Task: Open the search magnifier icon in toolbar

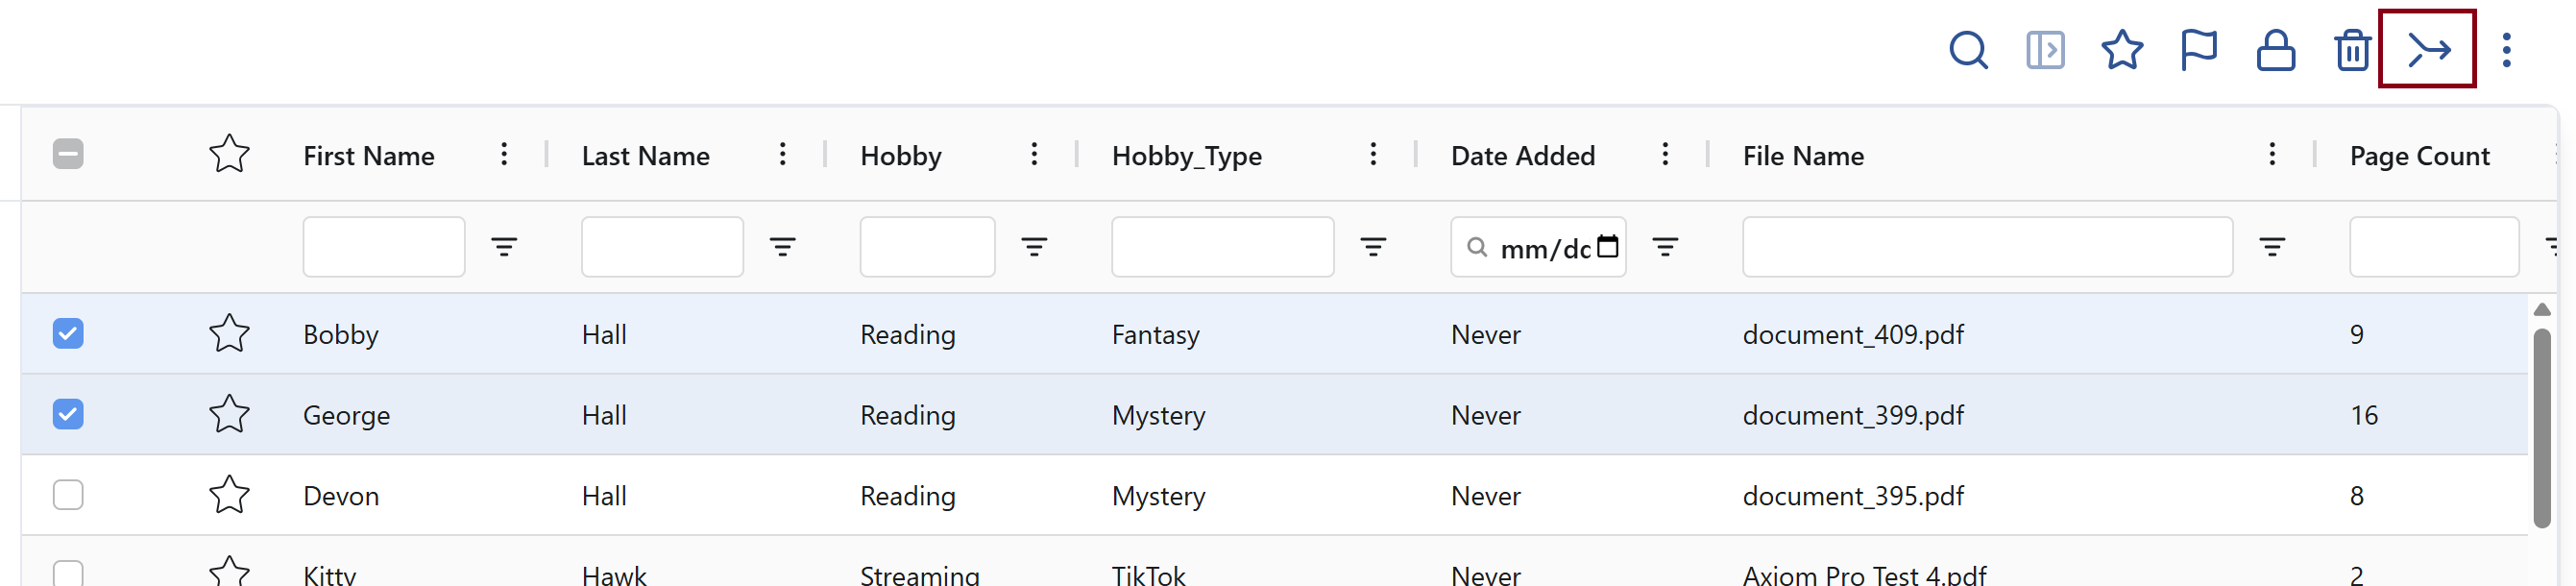Action: (1968, 50)
